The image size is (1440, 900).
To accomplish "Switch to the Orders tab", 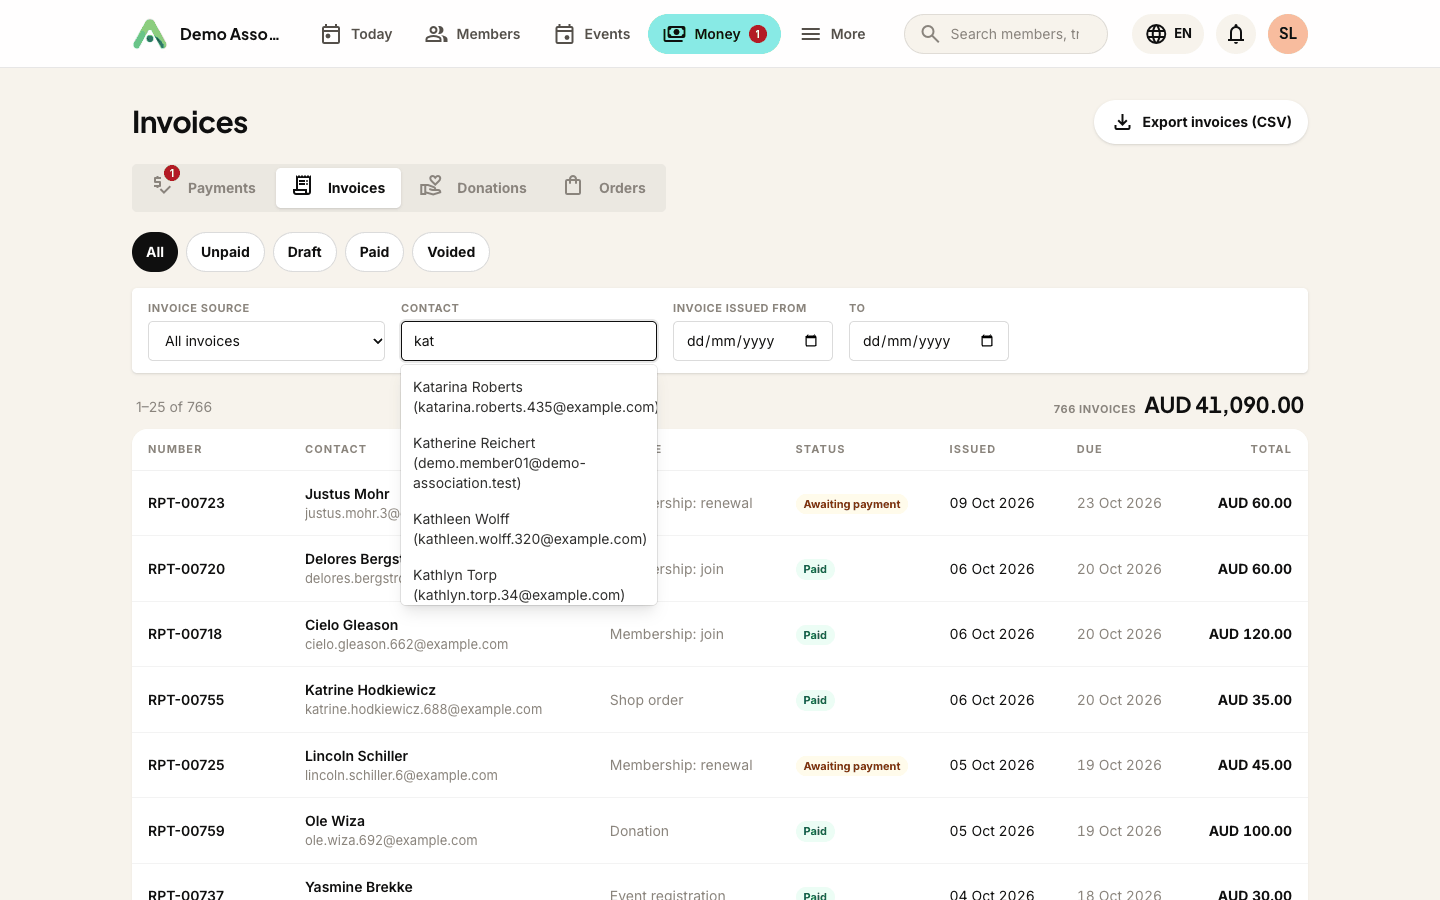I will 604,188.
